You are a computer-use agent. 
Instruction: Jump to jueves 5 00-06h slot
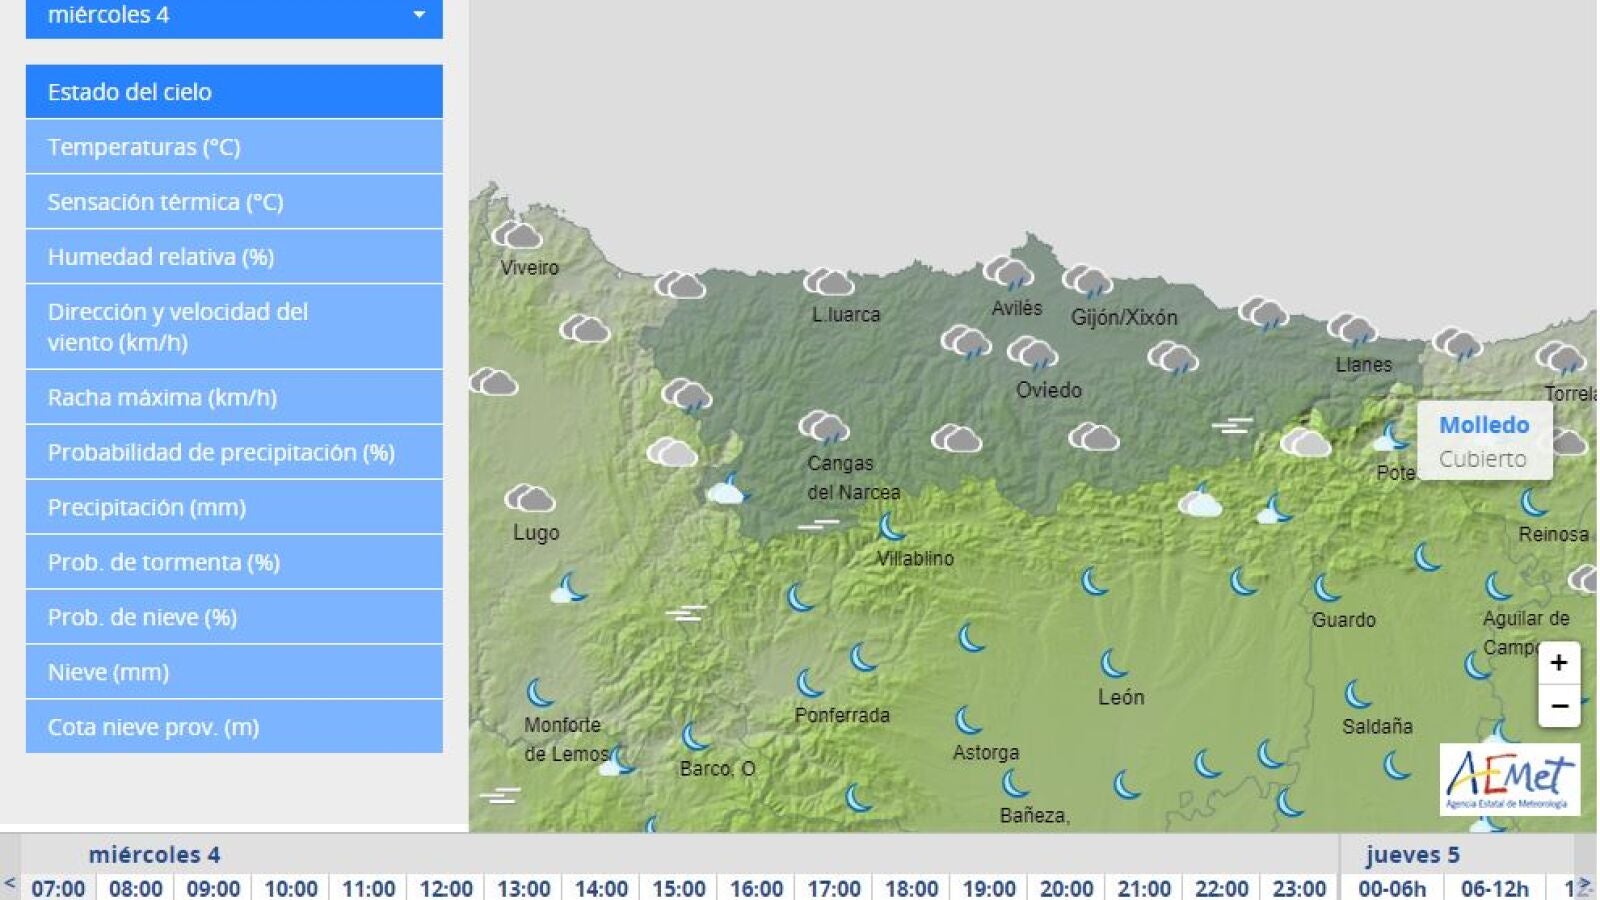[x=1392, y=888]
